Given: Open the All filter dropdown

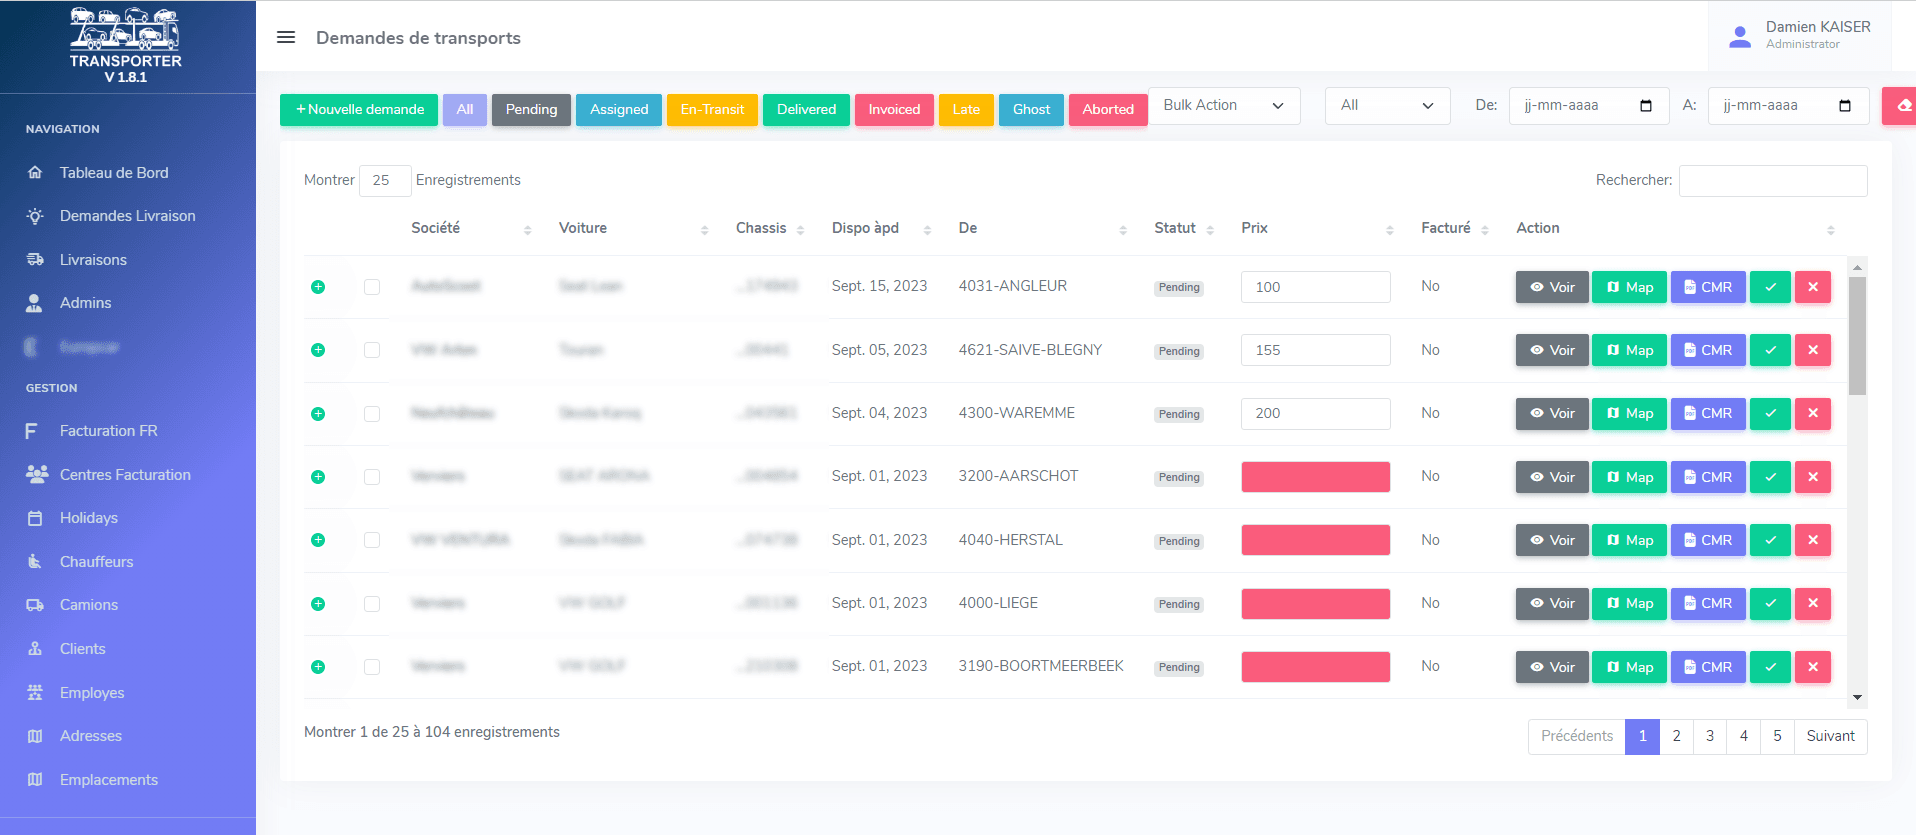Looking at the screenshot, I should coord(1386,106).
